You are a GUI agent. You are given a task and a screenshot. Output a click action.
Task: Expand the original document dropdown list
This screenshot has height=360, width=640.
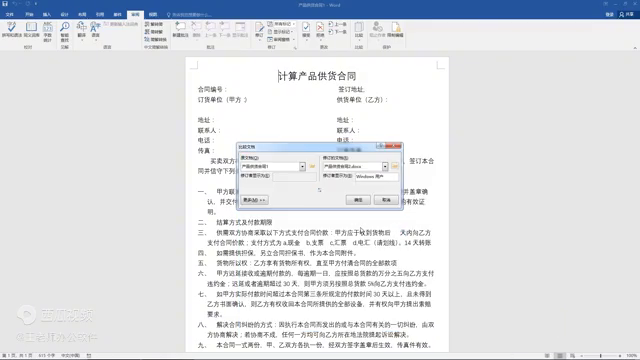(x=302, y=167)
